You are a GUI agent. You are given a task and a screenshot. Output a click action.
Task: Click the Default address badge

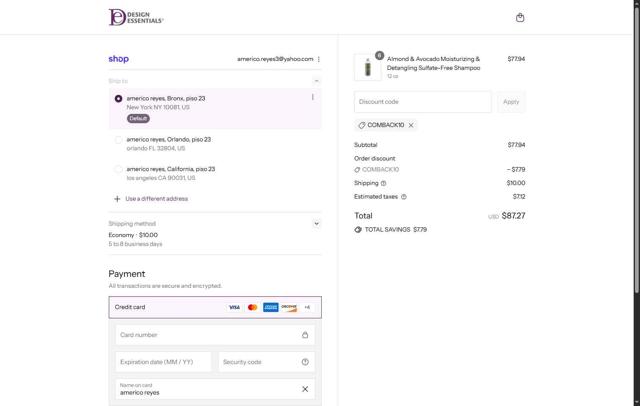pos(138,118)
